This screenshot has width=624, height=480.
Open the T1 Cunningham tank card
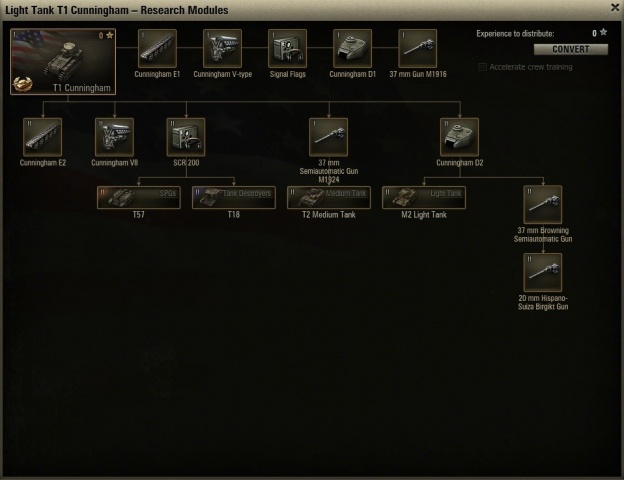point(63,61)
